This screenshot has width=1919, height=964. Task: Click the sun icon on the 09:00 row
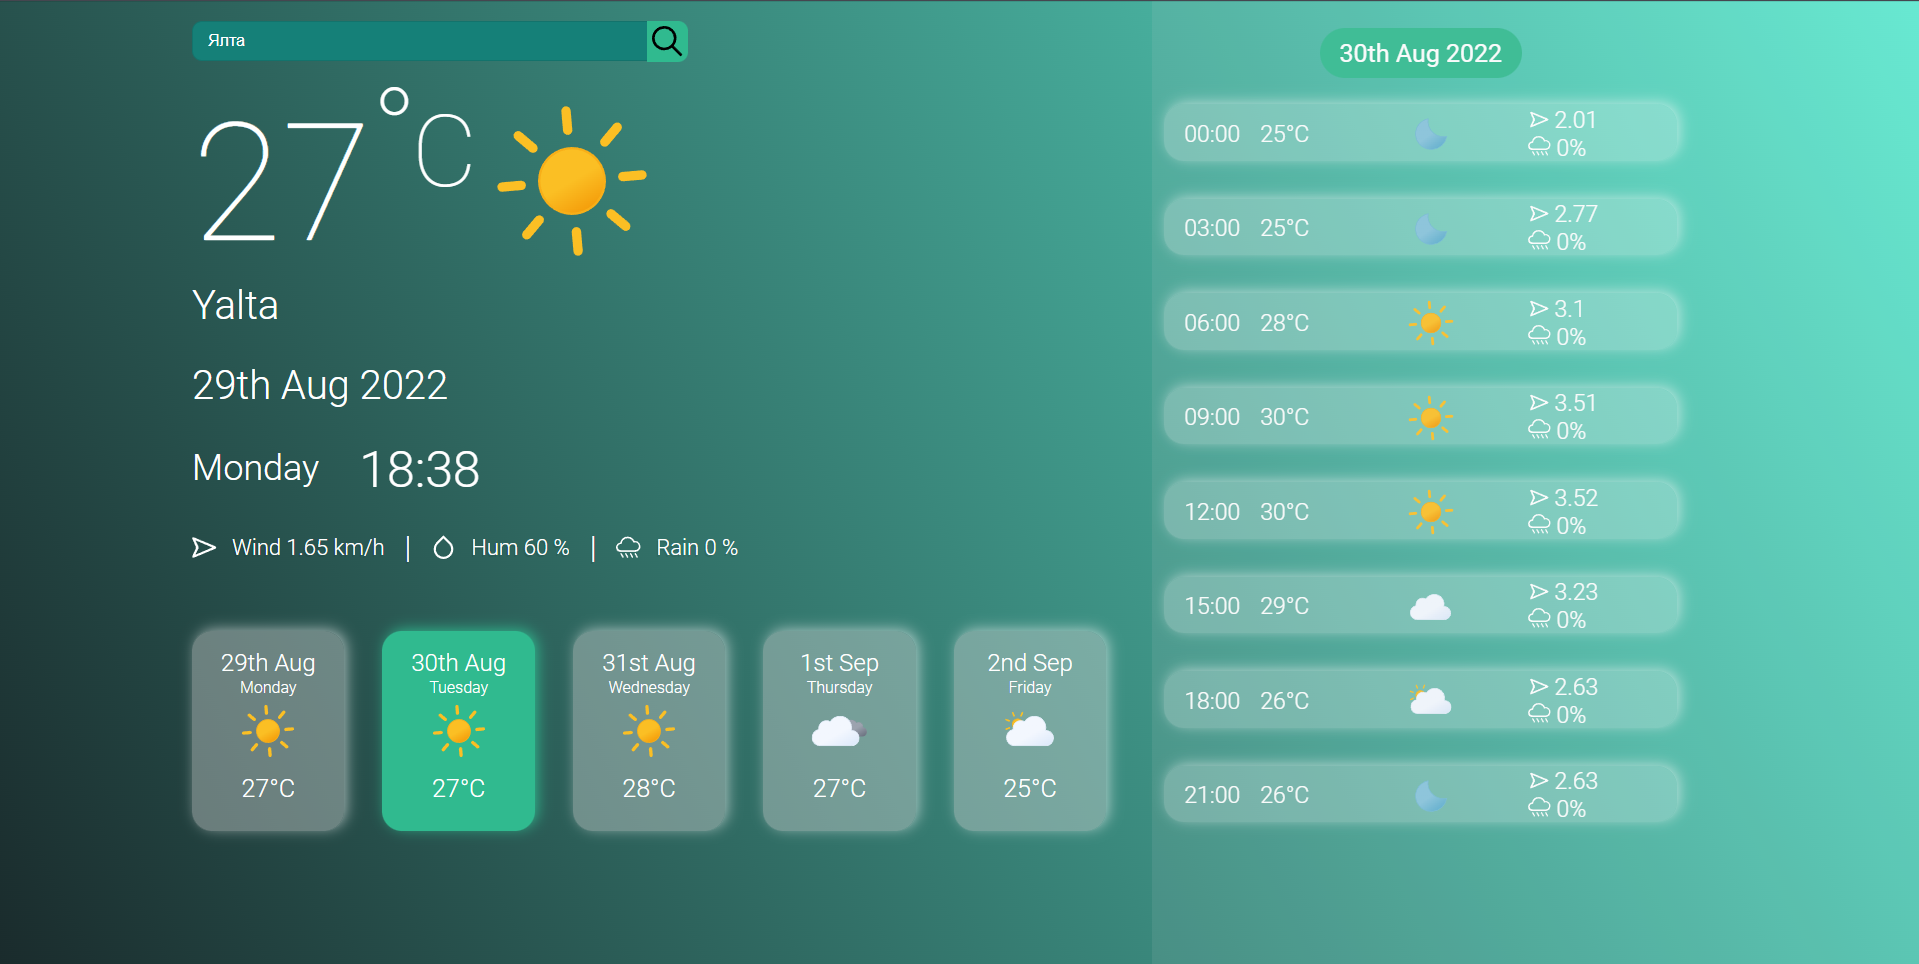pos(1431,416)
